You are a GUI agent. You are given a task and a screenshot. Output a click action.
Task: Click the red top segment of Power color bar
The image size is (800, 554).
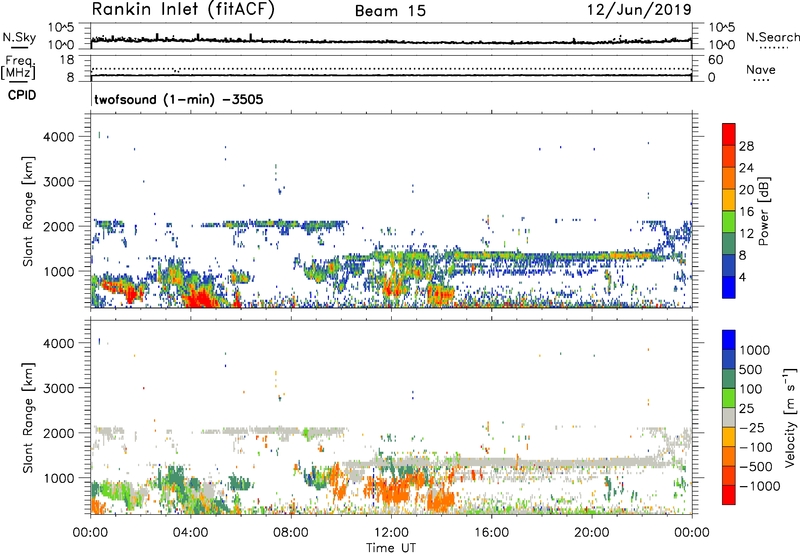pos(729,134)
